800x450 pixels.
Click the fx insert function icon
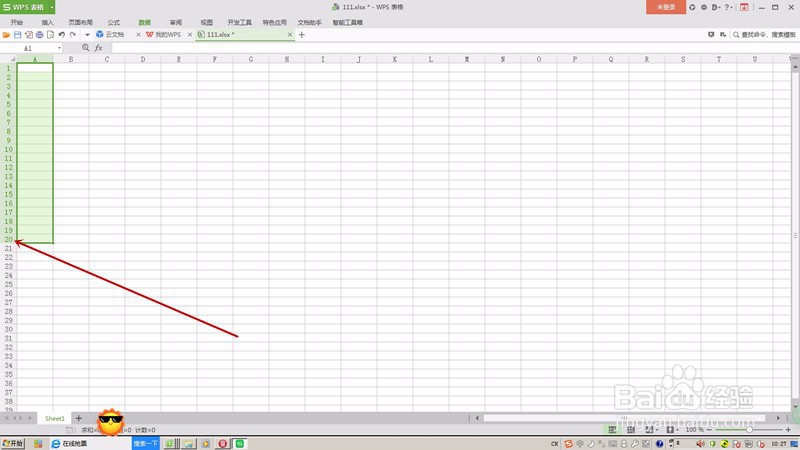click(x=98, y=47)
